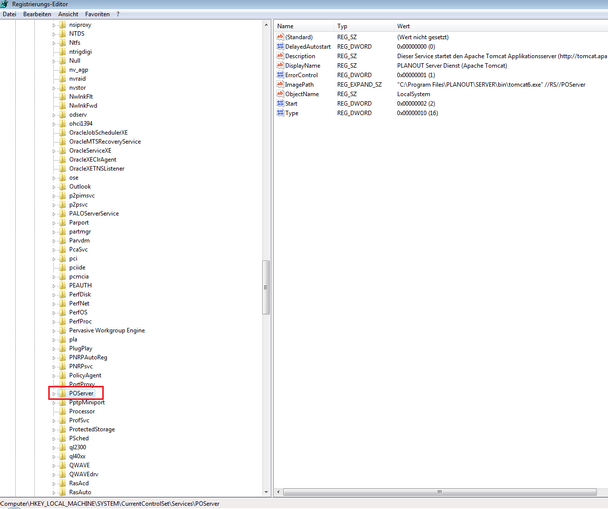Click the binary icon of Type value
The height and width of the screenshot is (509, 608).
[280, 113]
